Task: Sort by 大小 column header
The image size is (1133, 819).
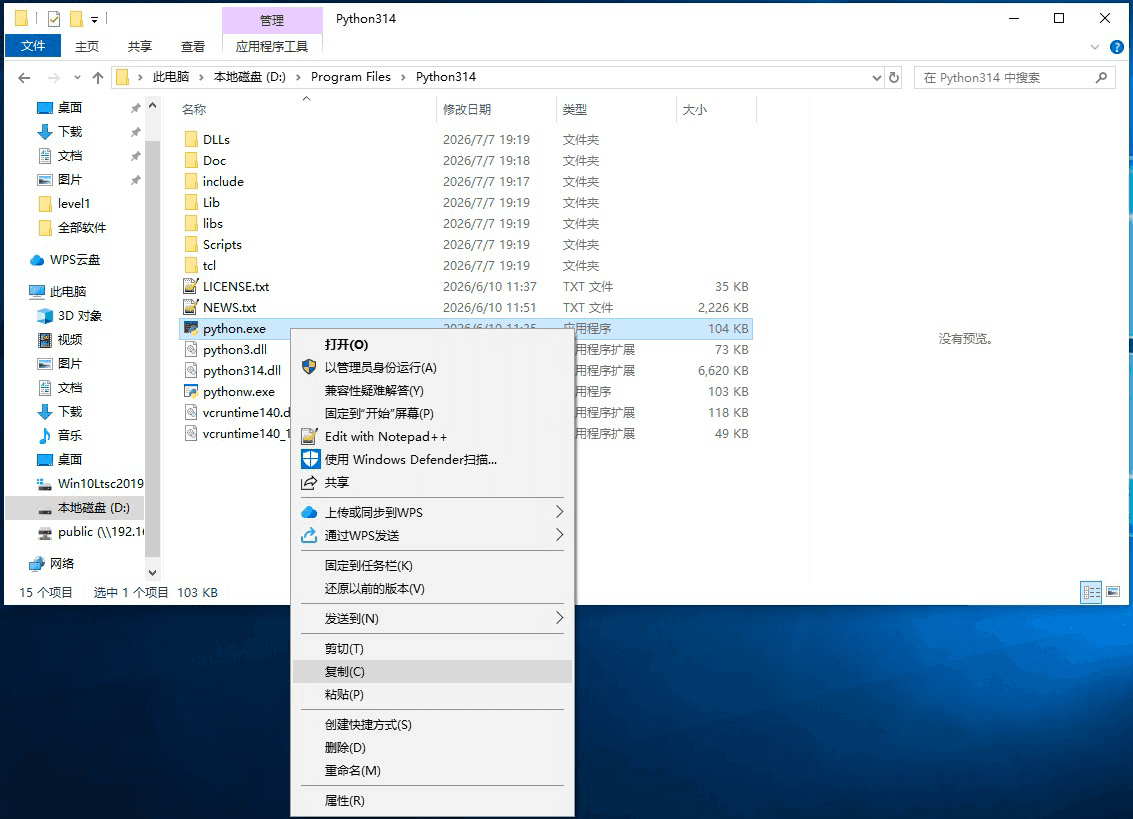Action: [716, 110]
